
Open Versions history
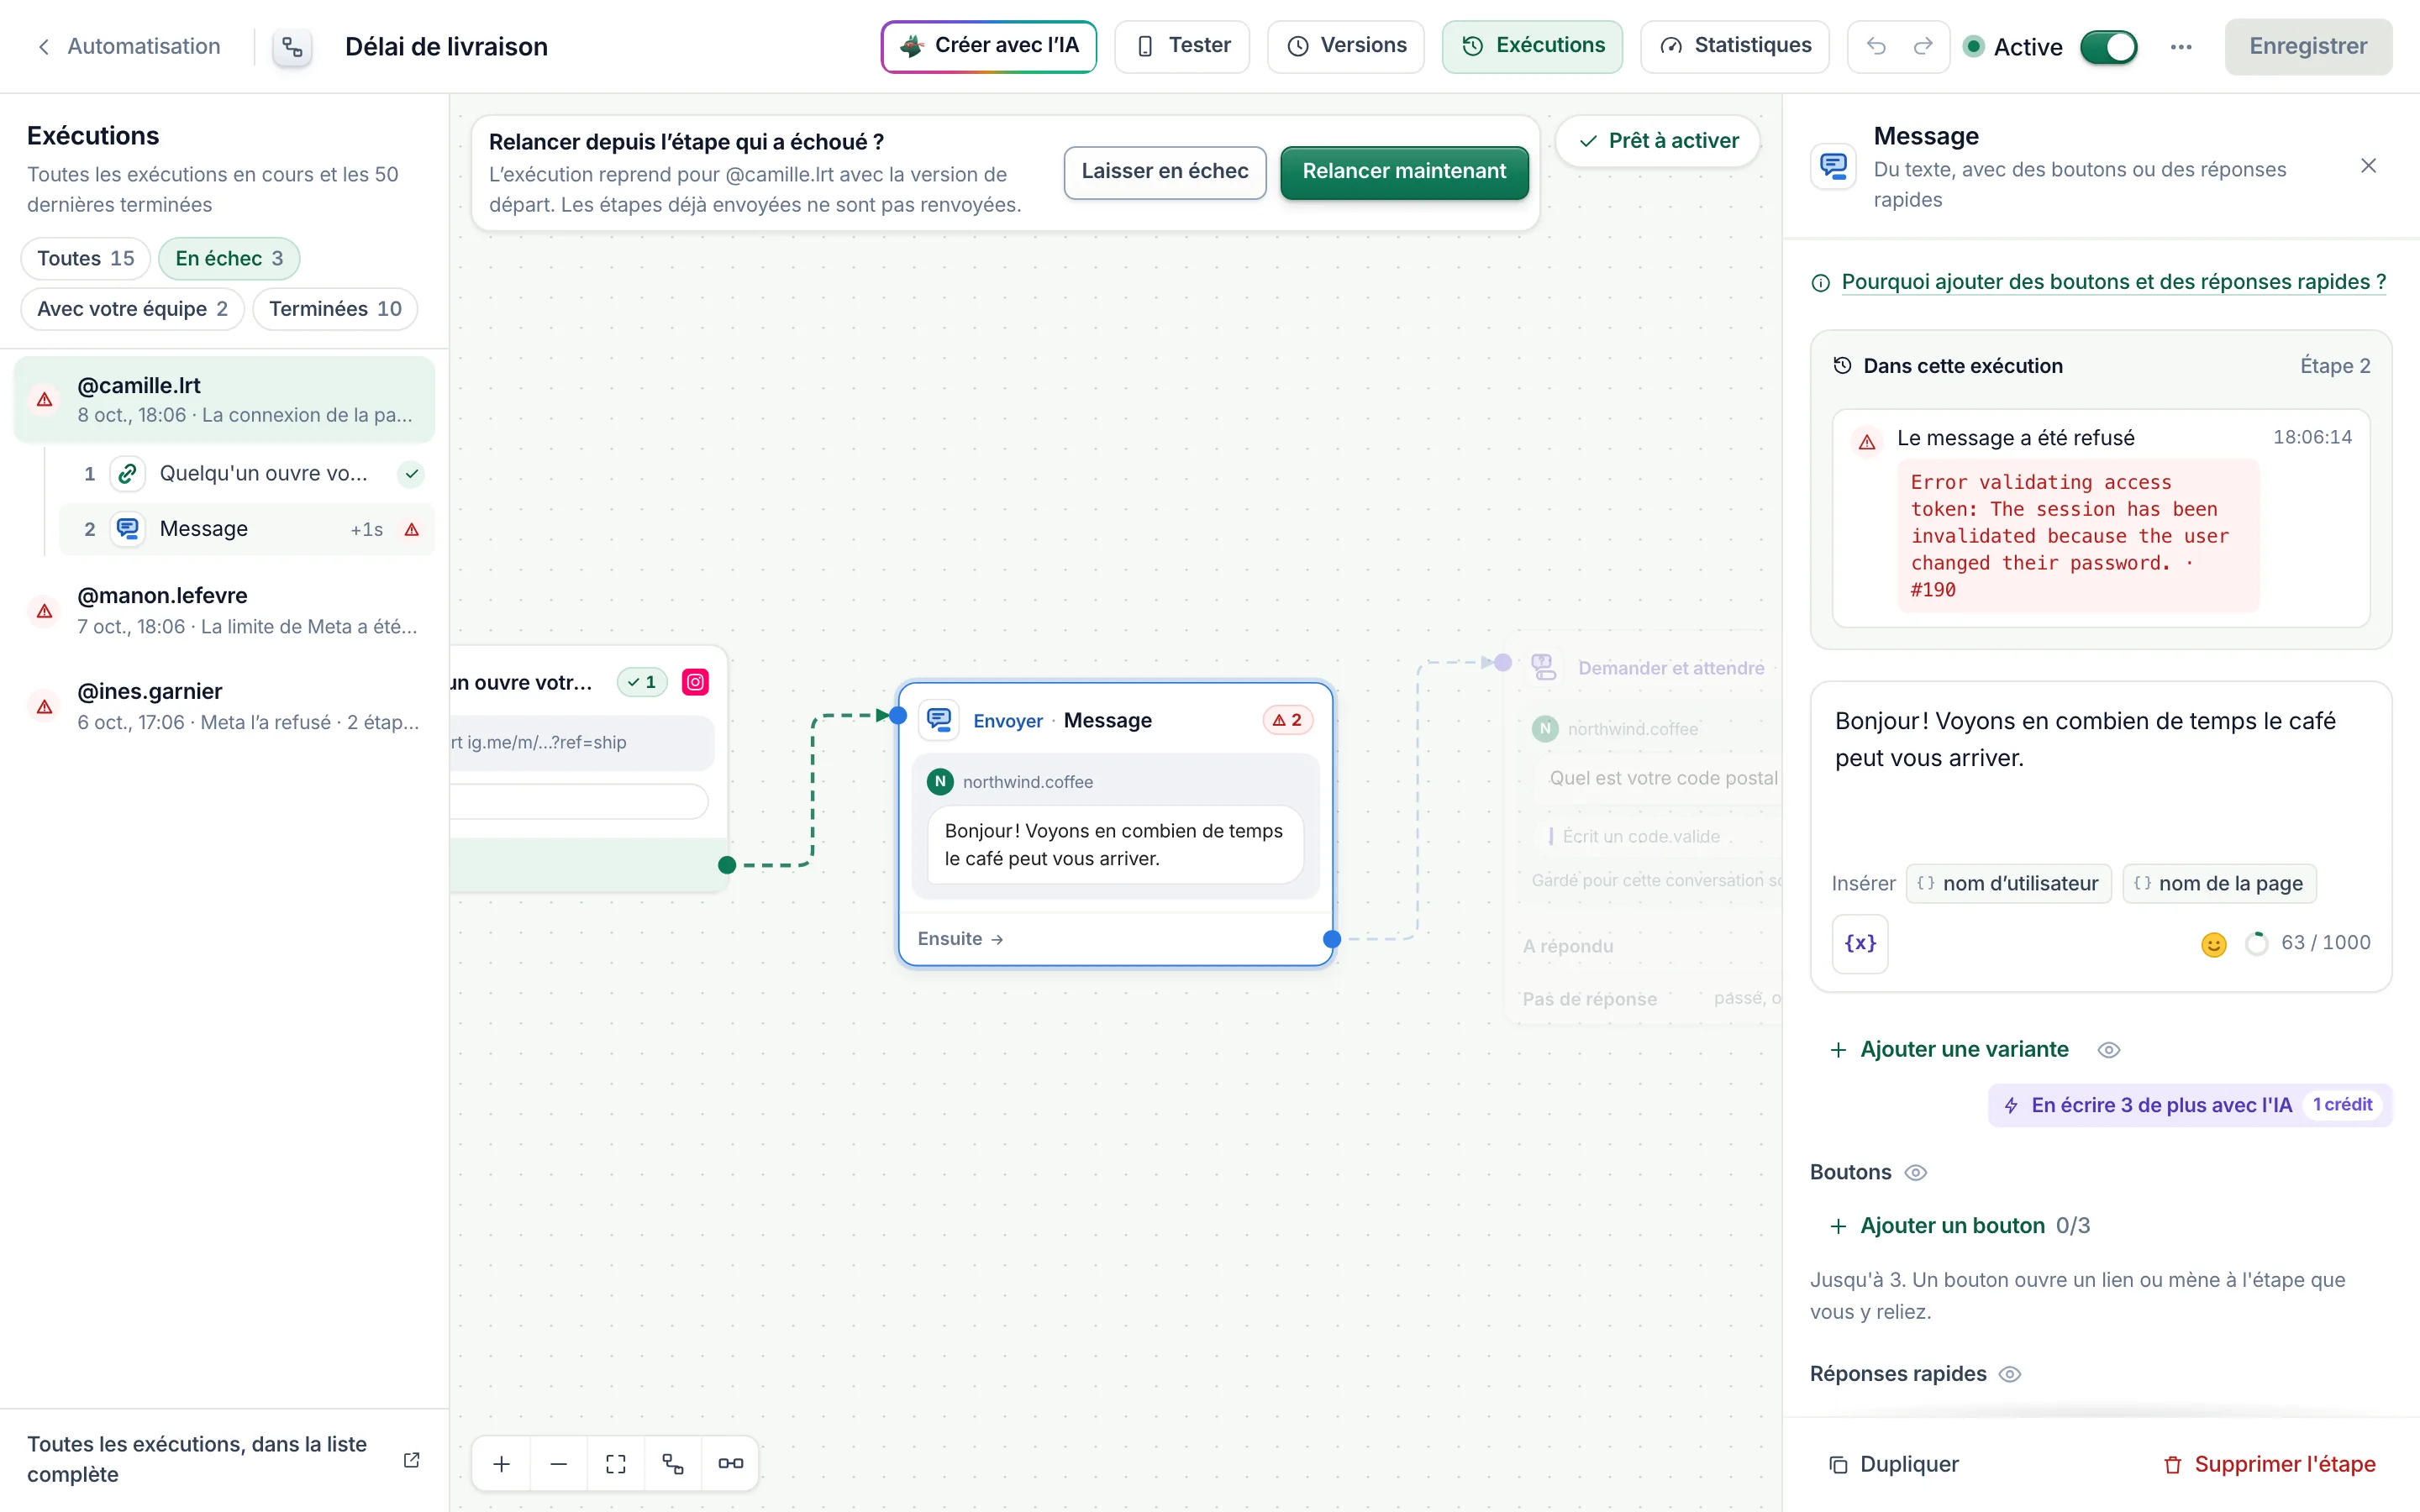click(x=1345, y=46)
